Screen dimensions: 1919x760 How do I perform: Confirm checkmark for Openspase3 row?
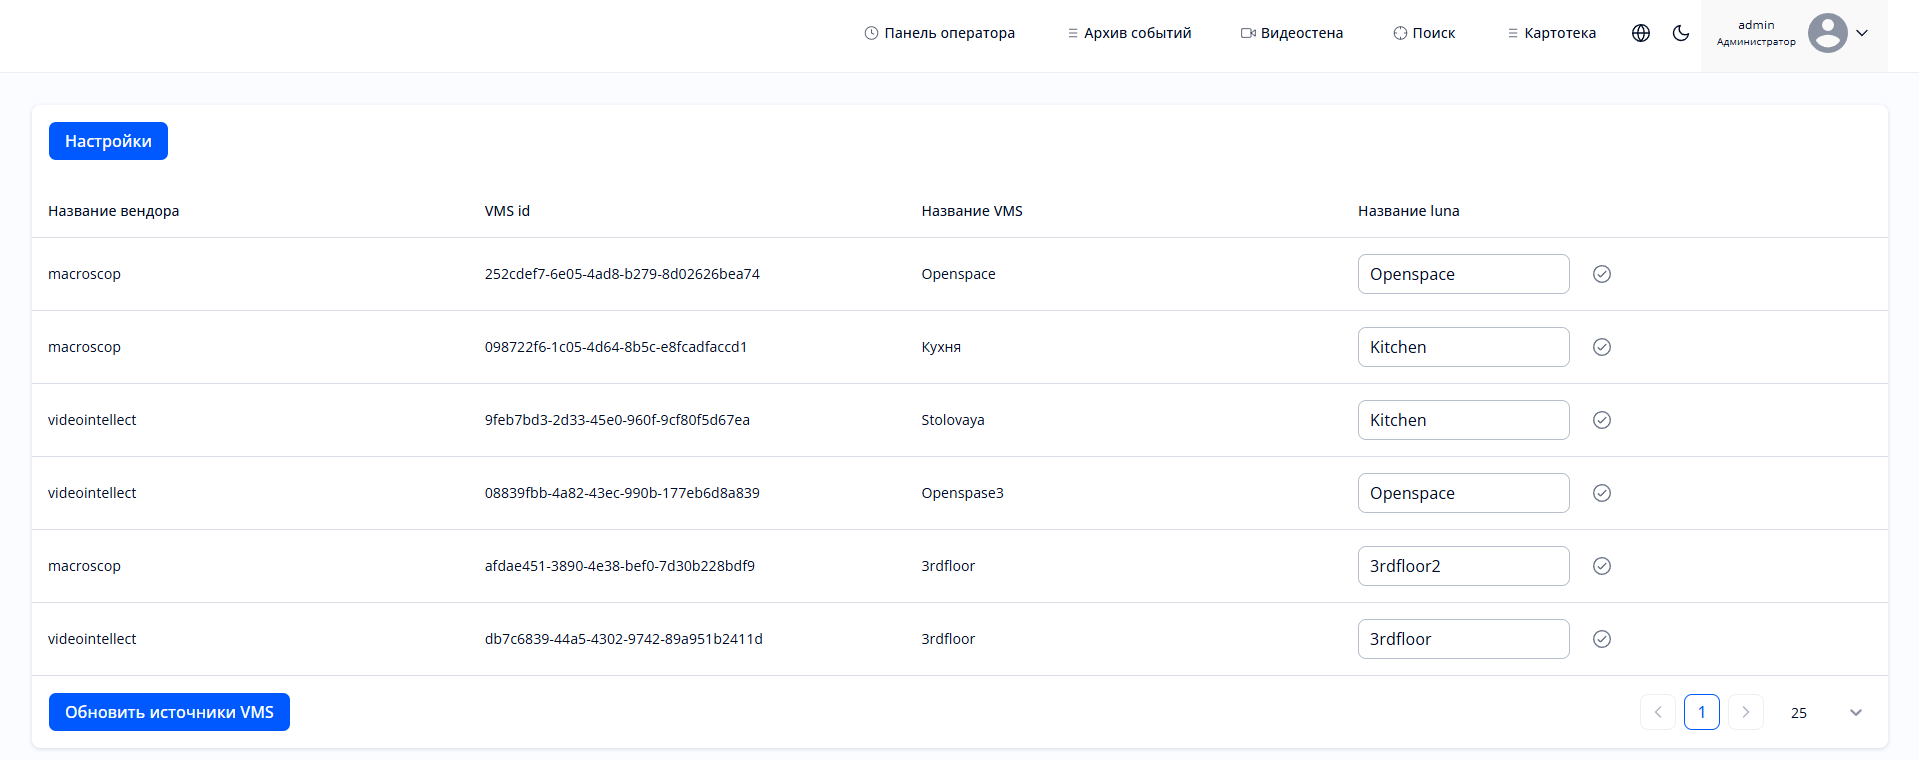click(x=1602, y=493)
